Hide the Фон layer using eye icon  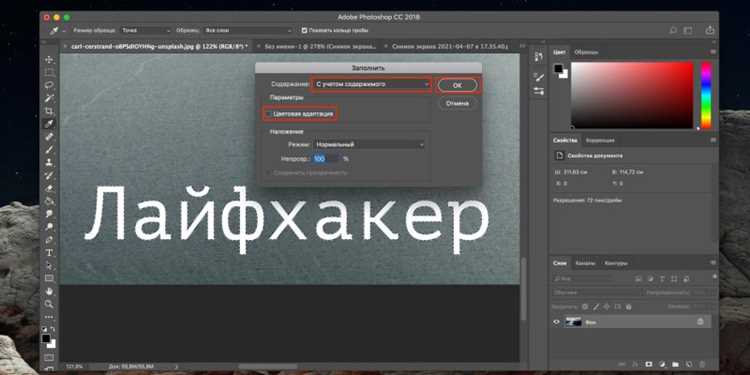(x=556, y=322)
